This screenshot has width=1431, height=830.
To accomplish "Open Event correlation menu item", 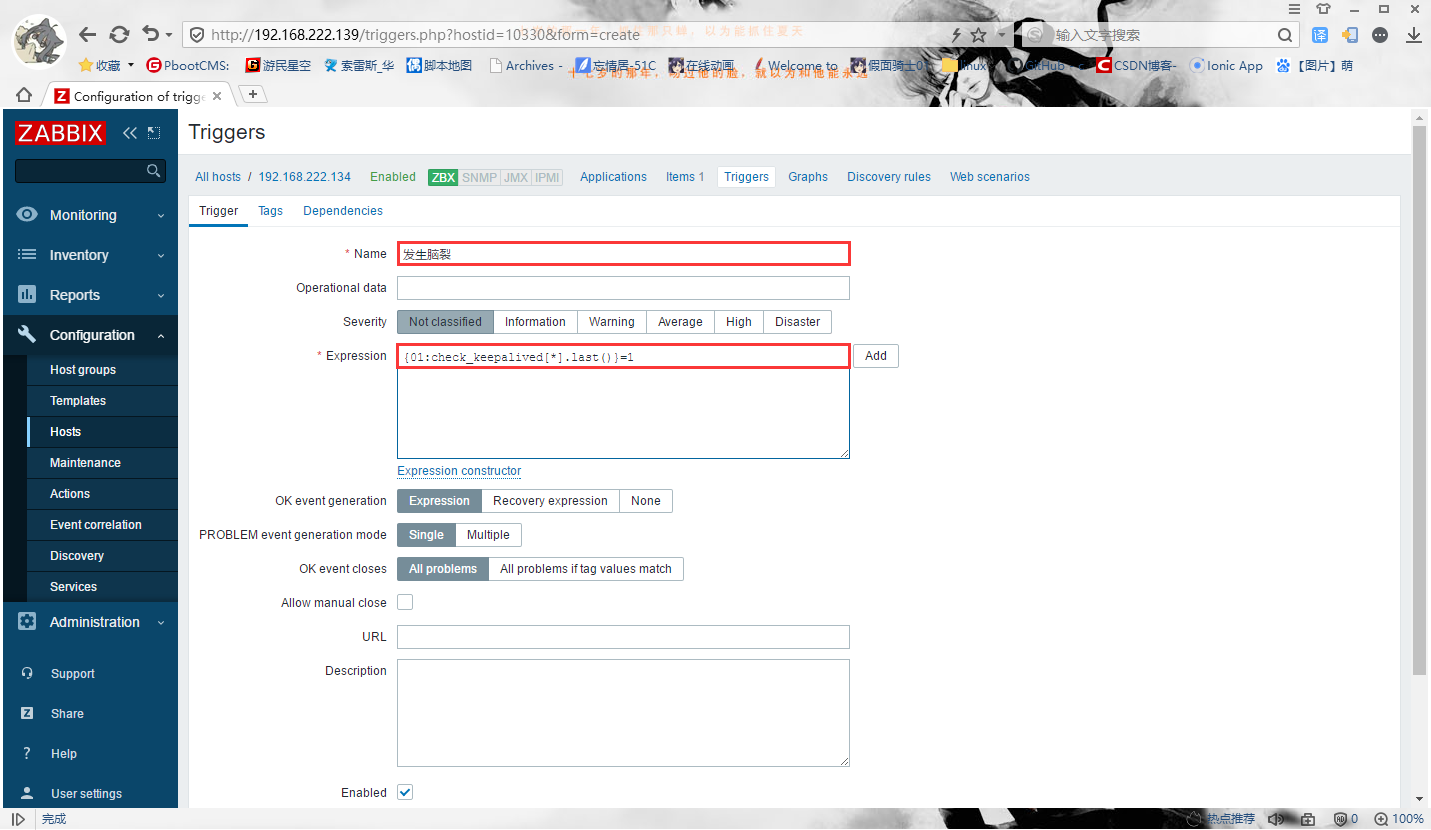I will point(96,525).
